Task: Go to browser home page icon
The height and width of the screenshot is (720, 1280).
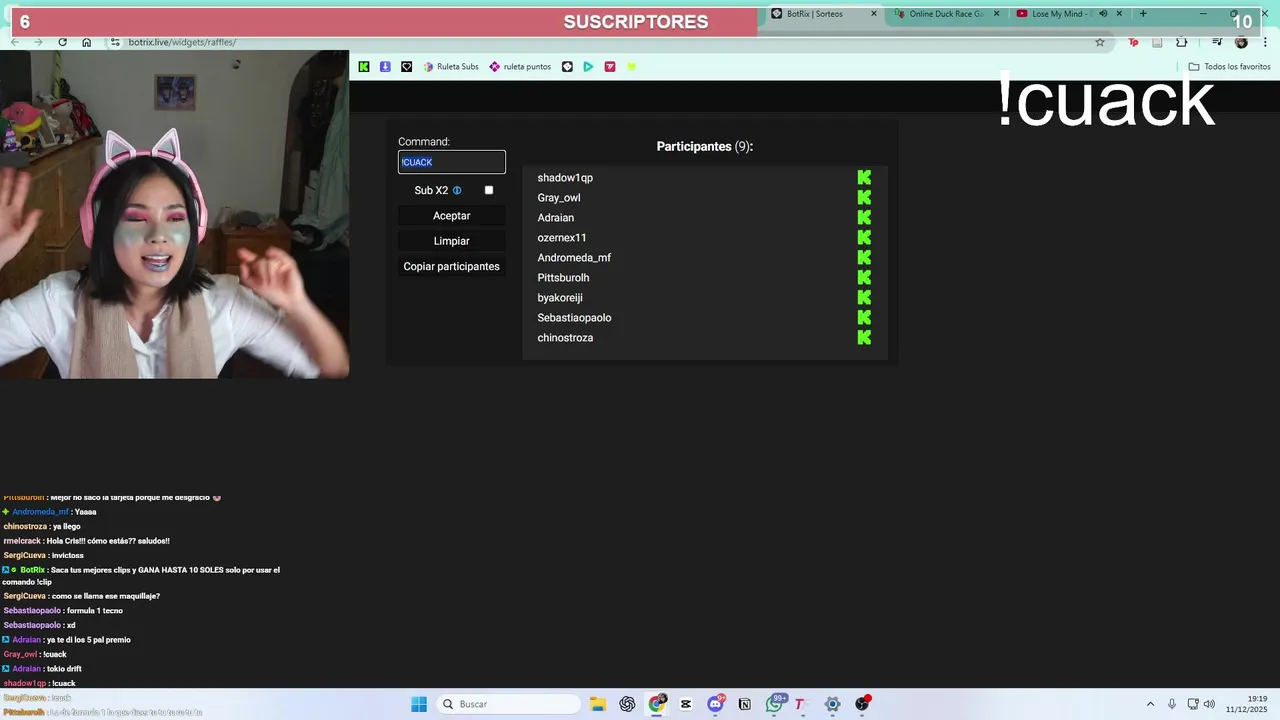Action: (87, 42)
